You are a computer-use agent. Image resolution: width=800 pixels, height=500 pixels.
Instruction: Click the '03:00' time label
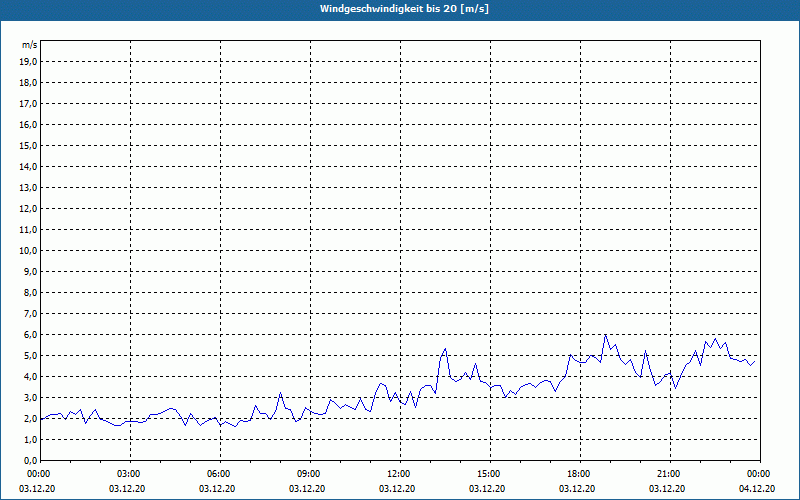[131, 474]
